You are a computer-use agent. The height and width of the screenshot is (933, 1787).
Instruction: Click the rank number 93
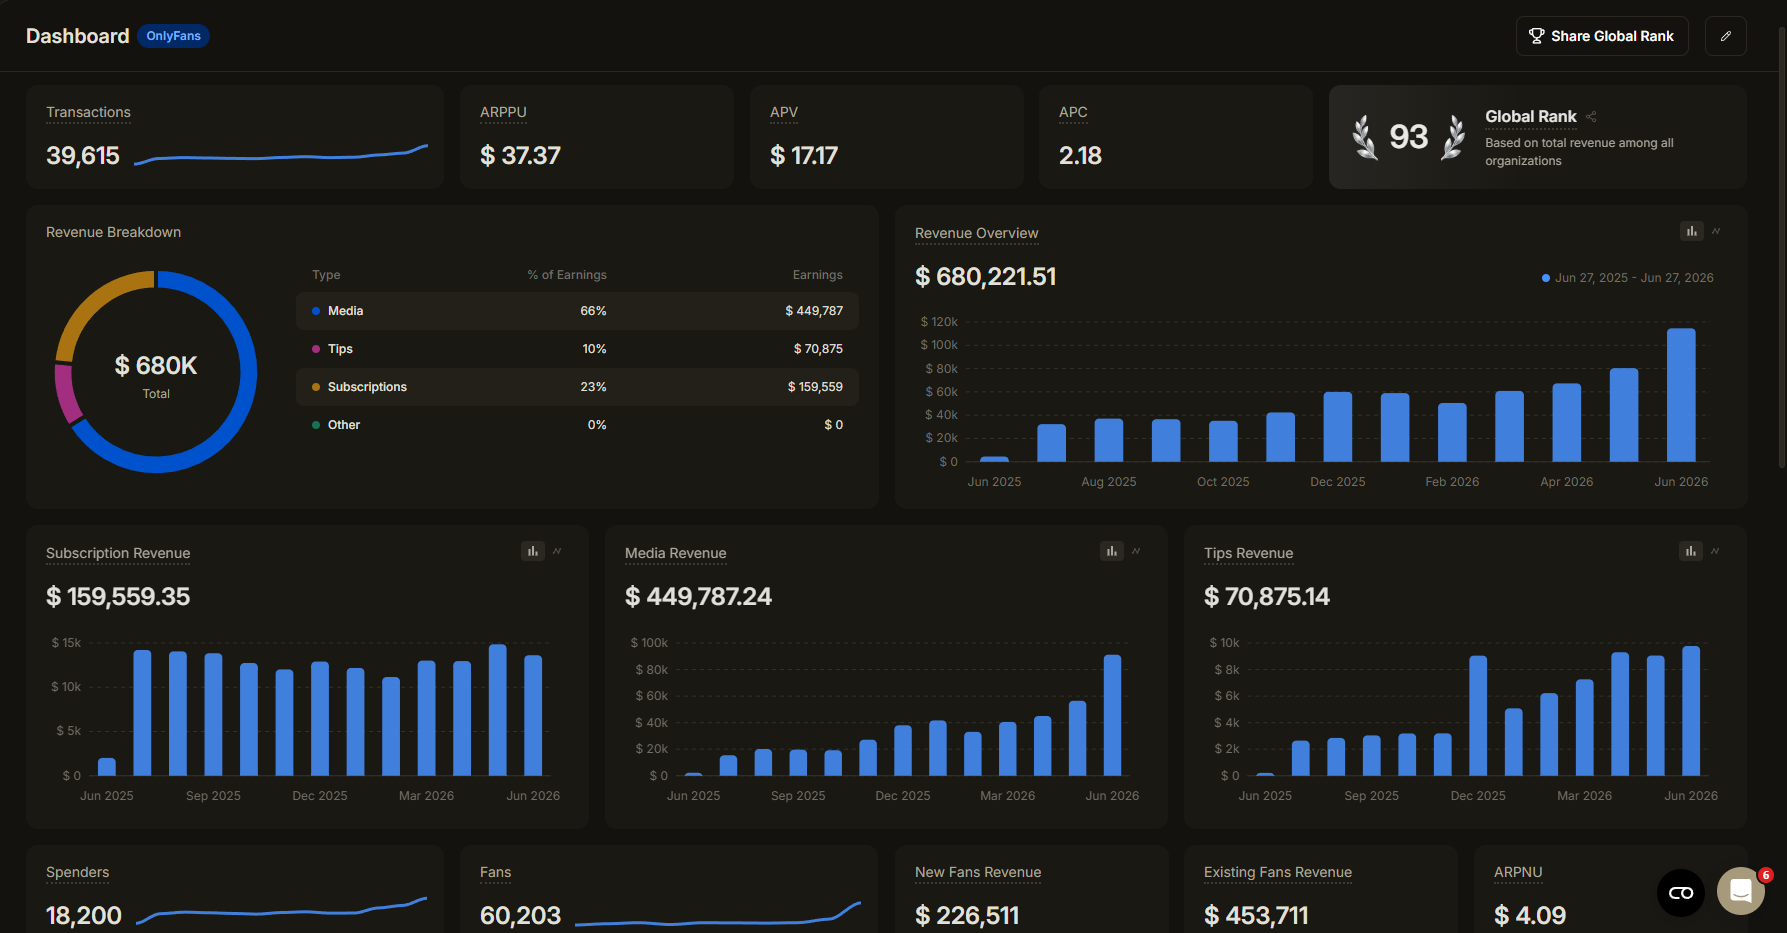(x=1408, y=137)
